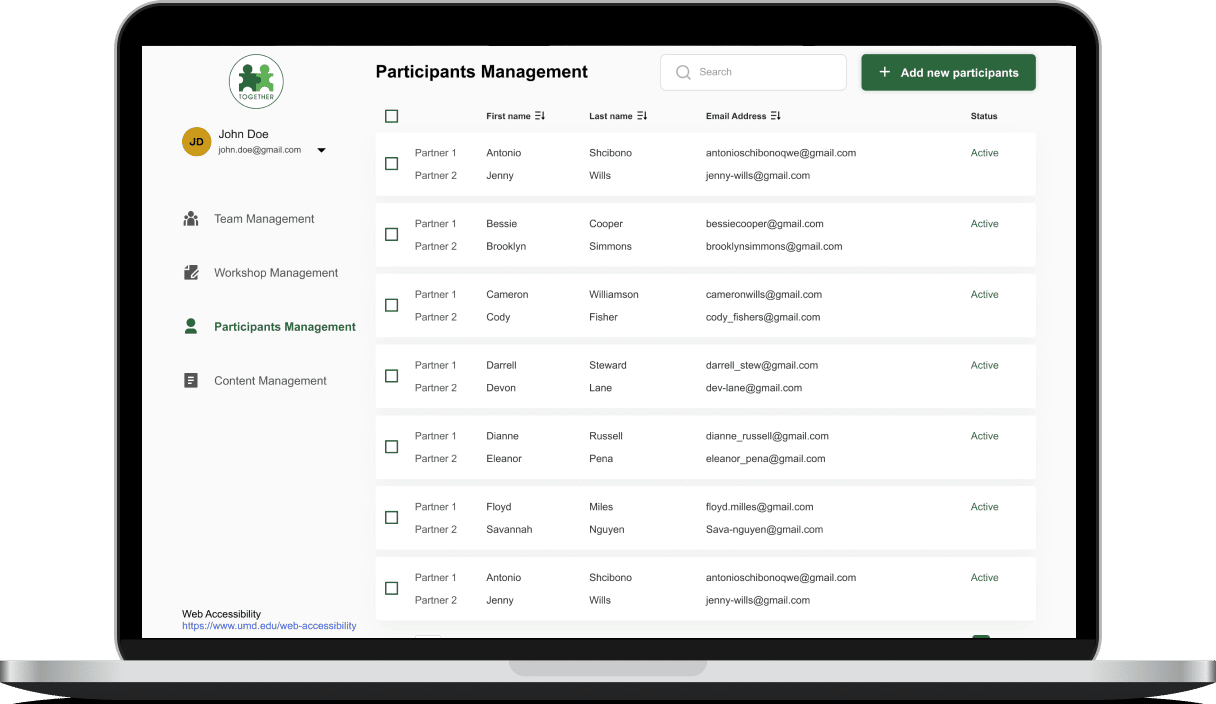This screenshot has width=1216, height=704.
Task: Open Workshop Management via its calendar icon
Action: (191, 272)
